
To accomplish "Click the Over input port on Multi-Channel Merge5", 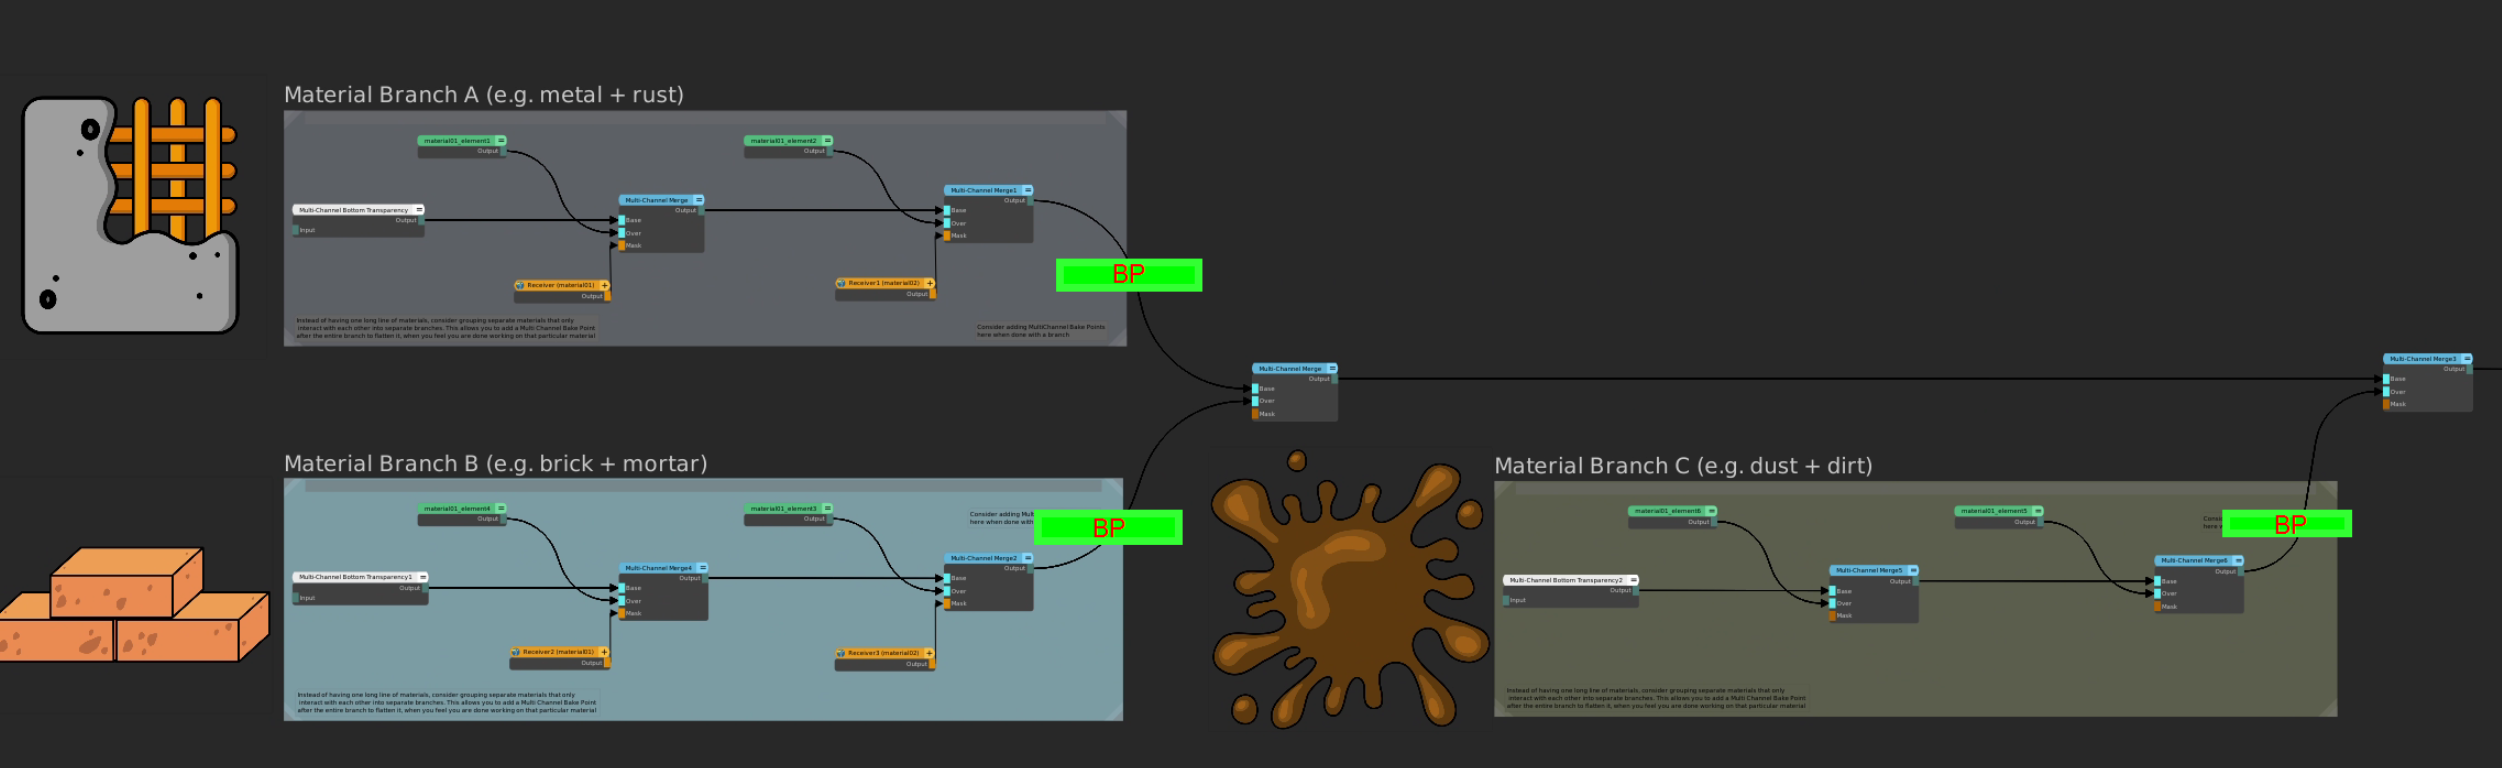I will coord(1832,604).
